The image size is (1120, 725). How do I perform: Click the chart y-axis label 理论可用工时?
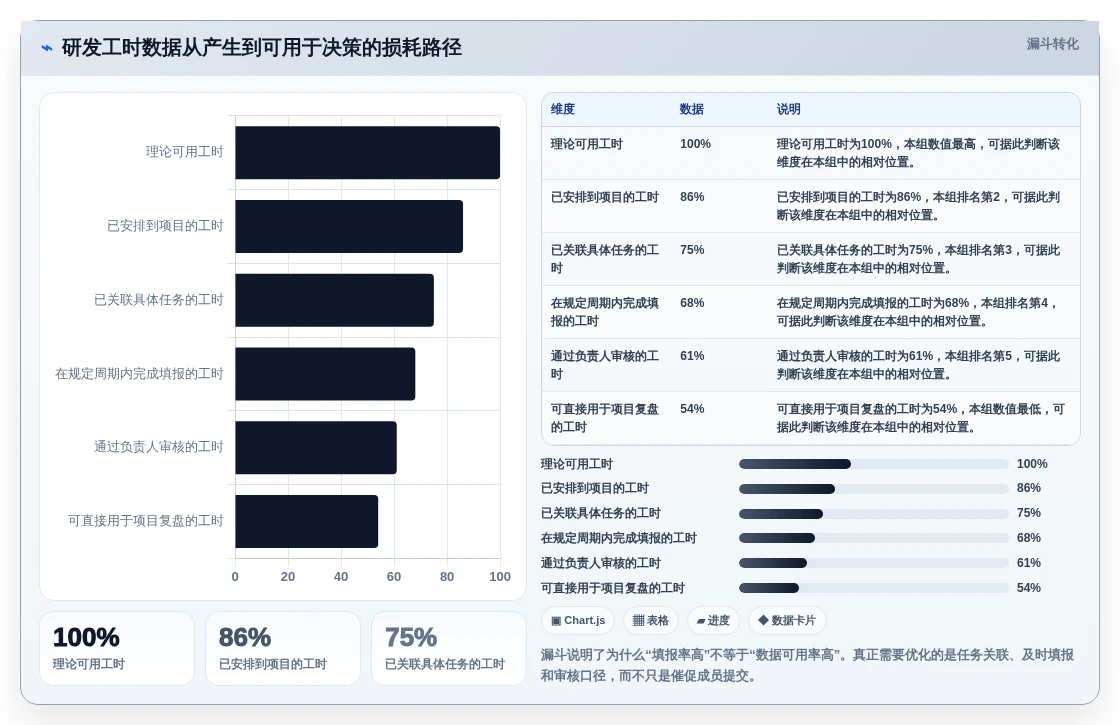click(184, 152)
